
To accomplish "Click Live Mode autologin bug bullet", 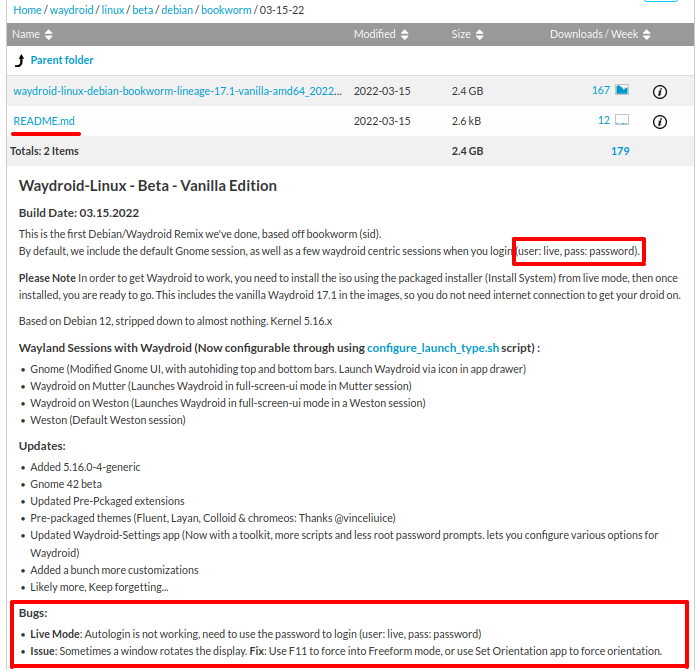I will click(x=255, y=634).
